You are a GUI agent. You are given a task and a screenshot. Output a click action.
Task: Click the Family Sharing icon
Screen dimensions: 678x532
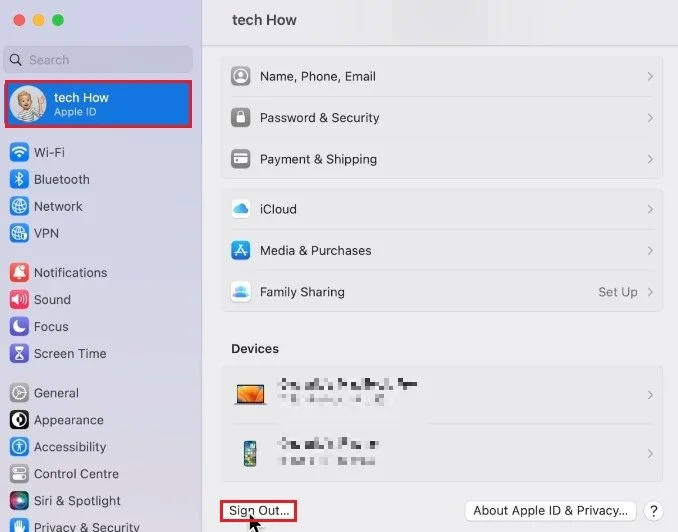point(240,292)
